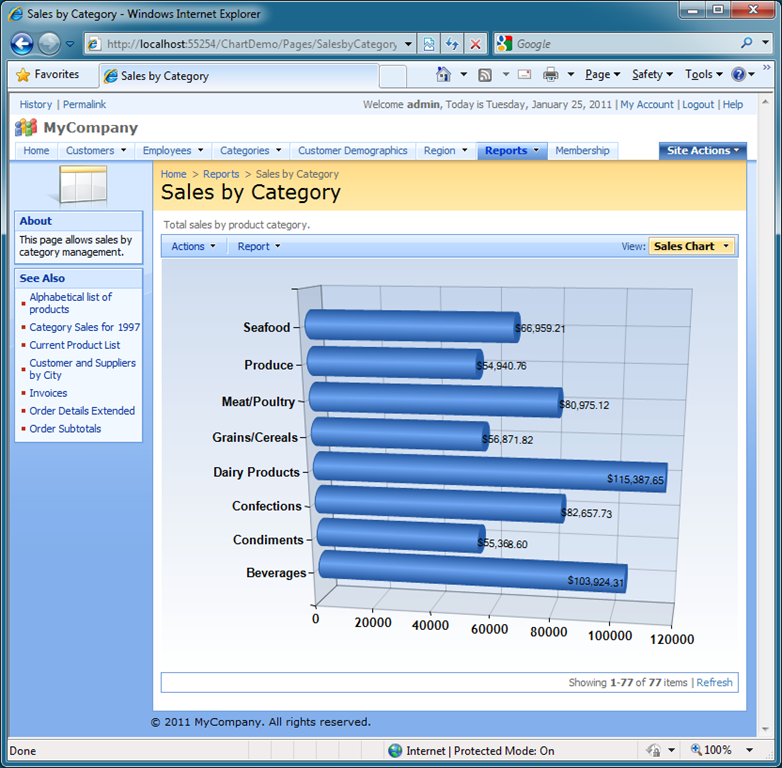The width and height of the screenshot is (782, 768).
Task: Click the Stop loading red X icon
Action: coord(475,44)
